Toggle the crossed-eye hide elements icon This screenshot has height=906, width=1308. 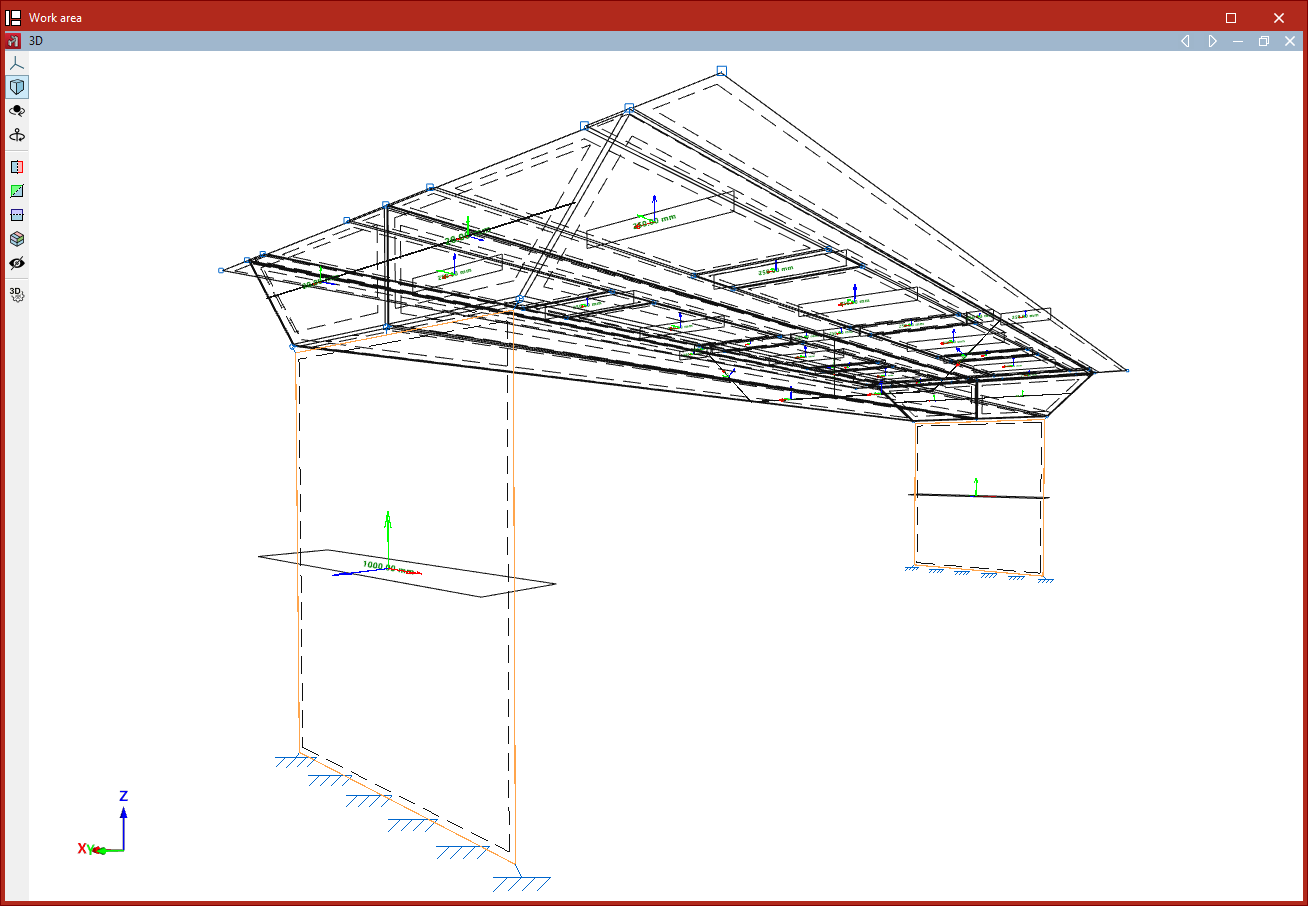17,263
